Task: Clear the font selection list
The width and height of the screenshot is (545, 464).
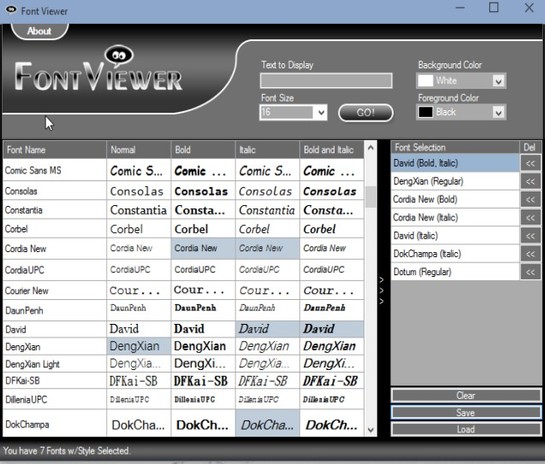Action: coord(466,396)
